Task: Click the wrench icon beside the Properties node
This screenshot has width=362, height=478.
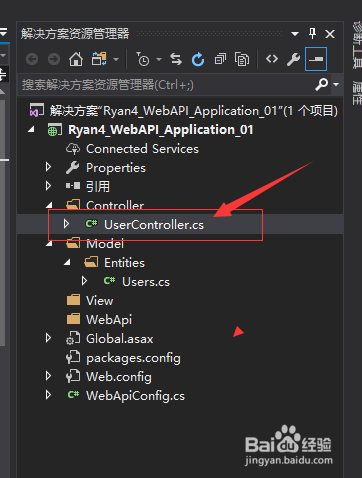Action: [73, 168]
